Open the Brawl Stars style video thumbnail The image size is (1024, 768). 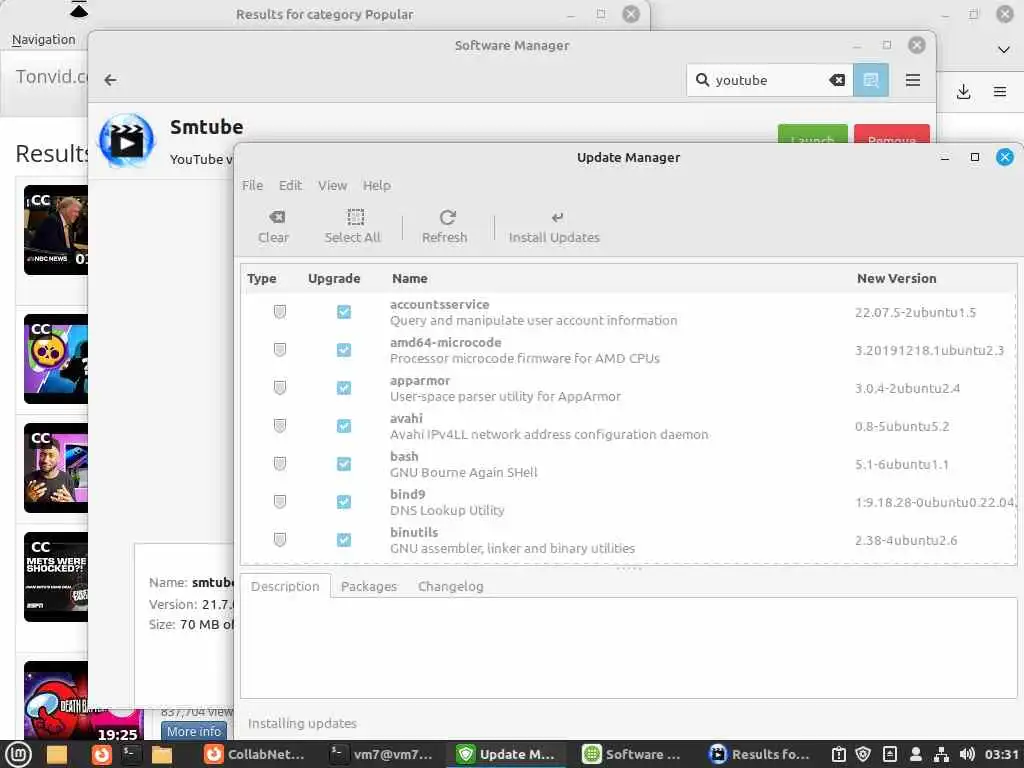[x=56, y=359]
